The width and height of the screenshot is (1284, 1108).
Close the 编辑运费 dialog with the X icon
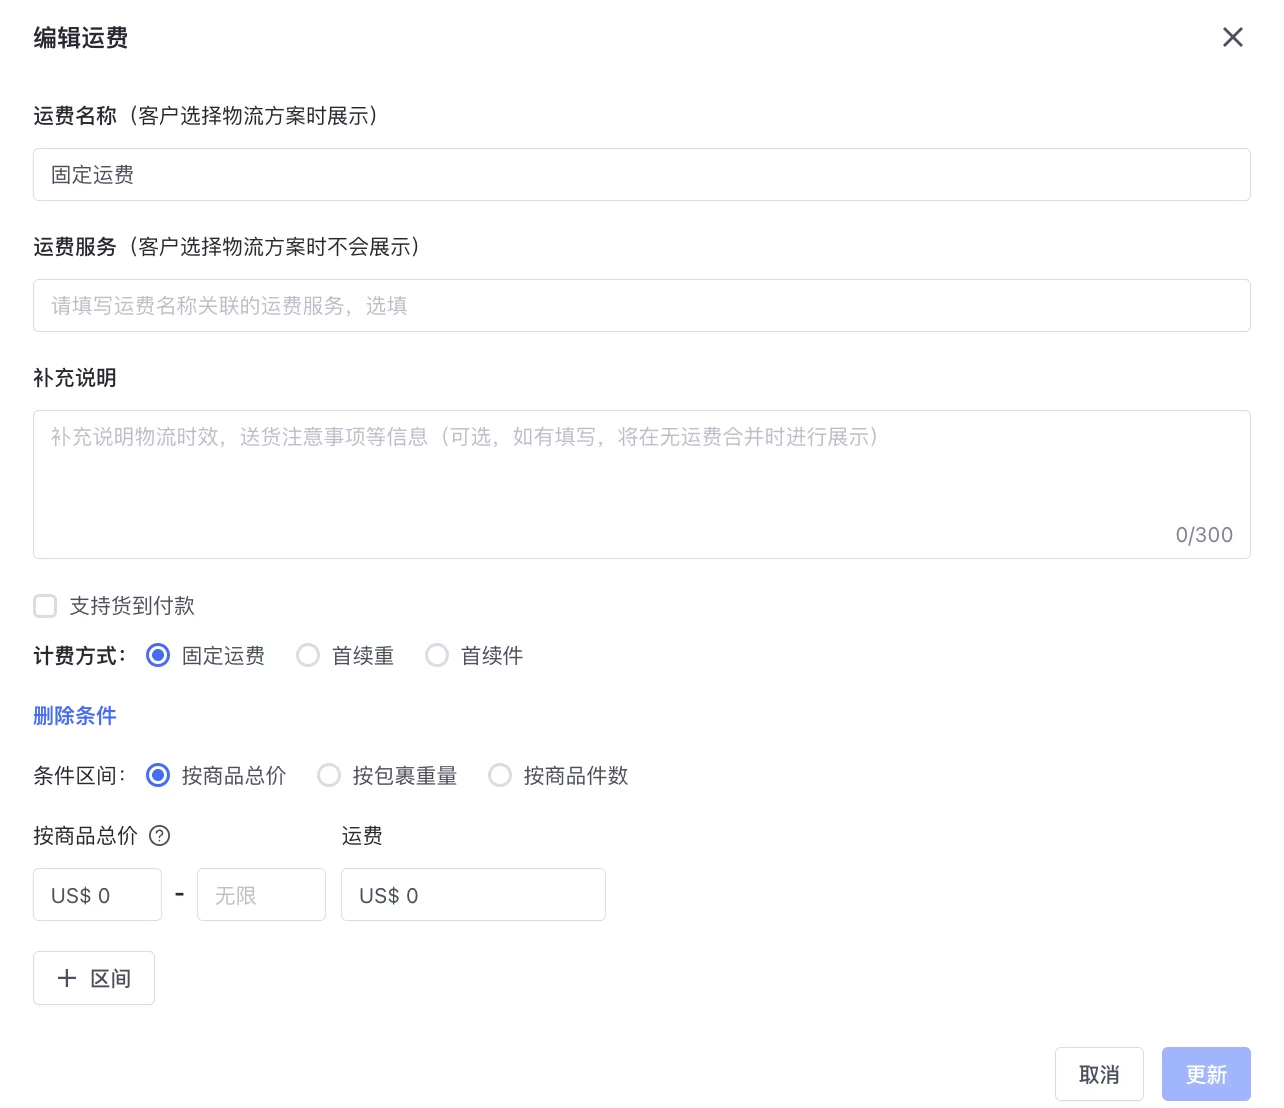(1233, 37)
